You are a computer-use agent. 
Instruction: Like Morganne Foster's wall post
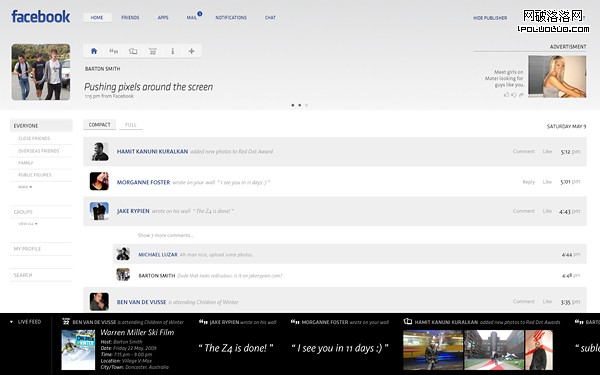point(547,182)
